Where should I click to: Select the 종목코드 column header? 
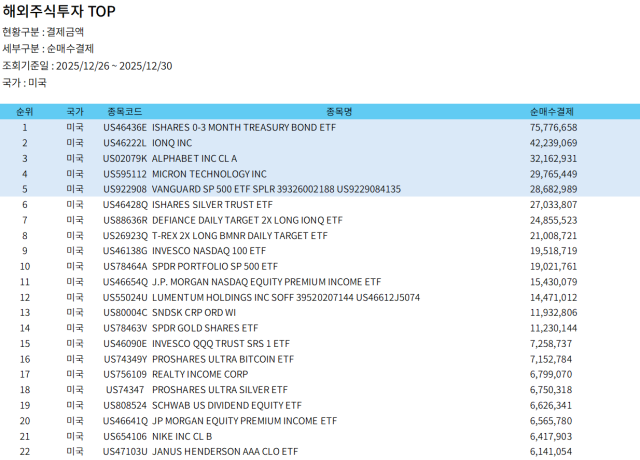124,112
